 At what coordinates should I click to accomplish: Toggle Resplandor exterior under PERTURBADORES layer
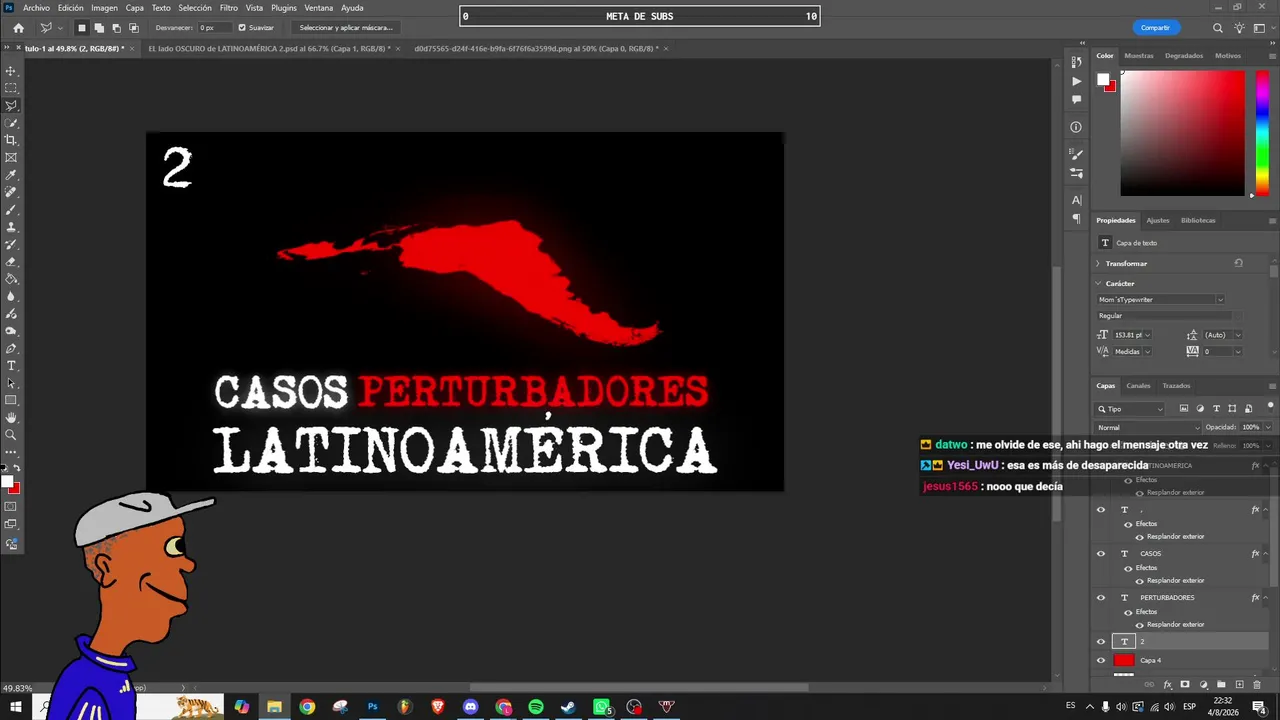[1139, 625]
